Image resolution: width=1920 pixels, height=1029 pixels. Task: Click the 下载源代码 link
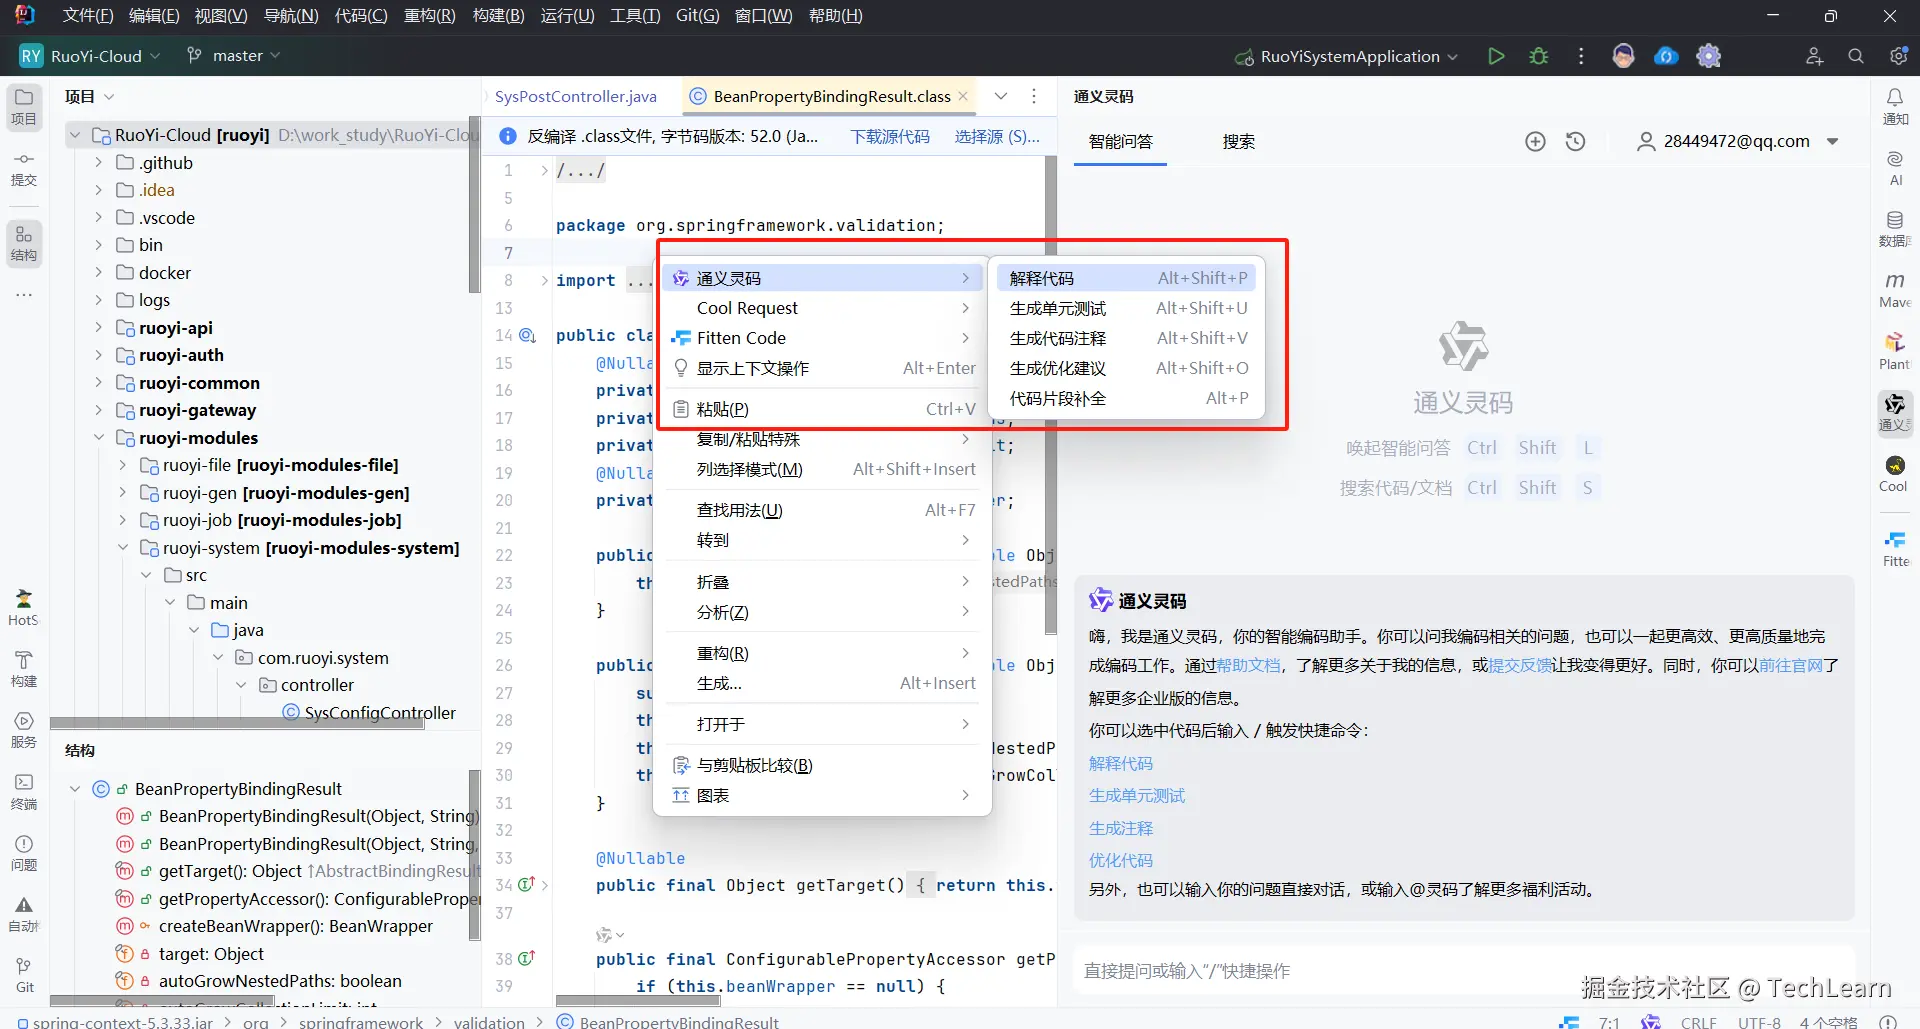tap(890, 136)
